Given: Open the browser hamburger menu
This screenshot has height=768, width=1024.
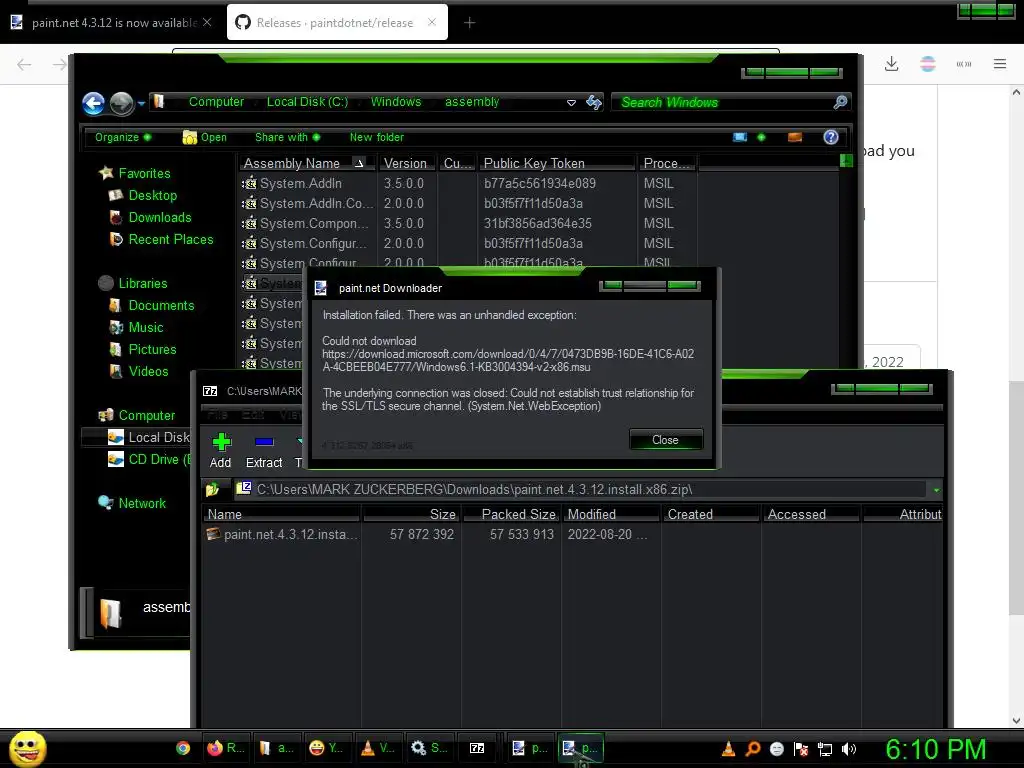Looking at the screenshot, I should (x=1000, y=63).
